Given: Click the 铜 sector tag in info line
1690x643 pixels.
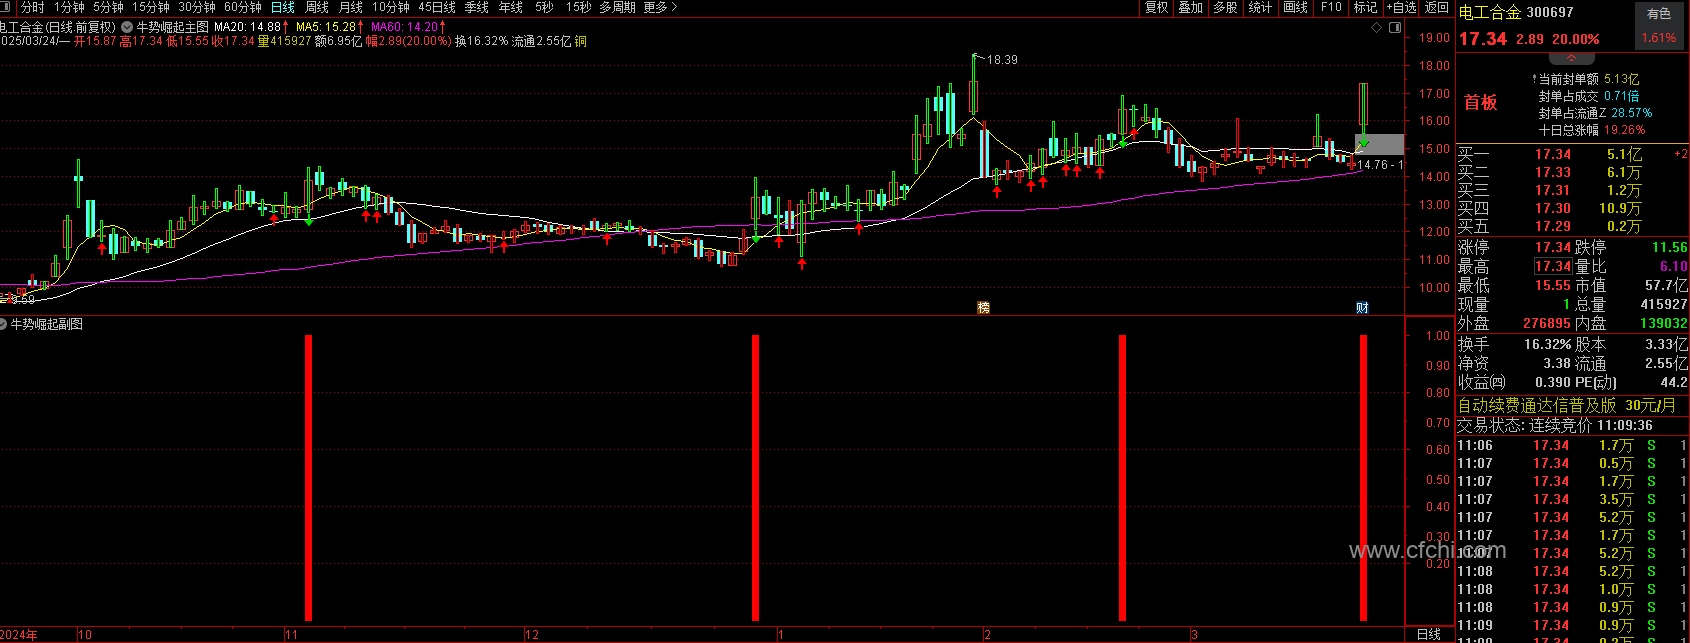Looking at the screenshot, I should tap(581, 41).
